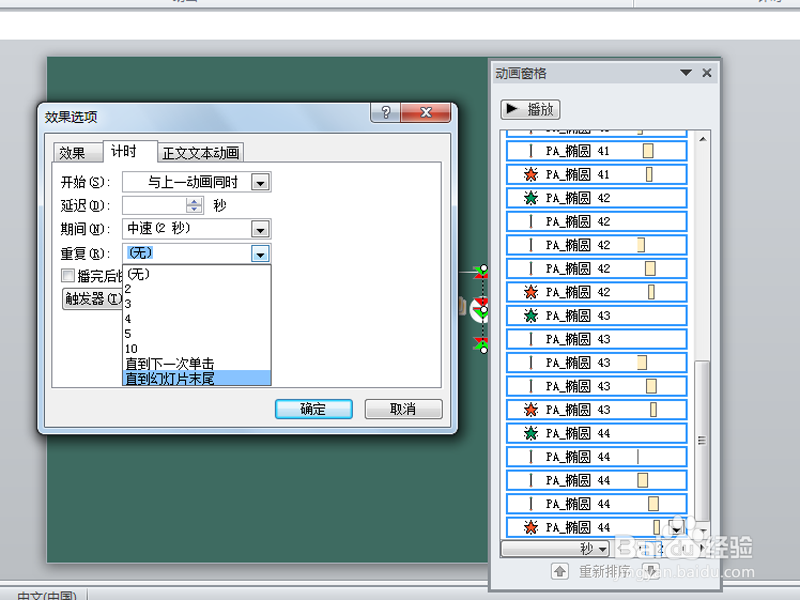Image resolution: width=800 pixels, height=600 pixels.
Task: Move animation up with the 重新排序 up arrow
Action: coord(560,571)
